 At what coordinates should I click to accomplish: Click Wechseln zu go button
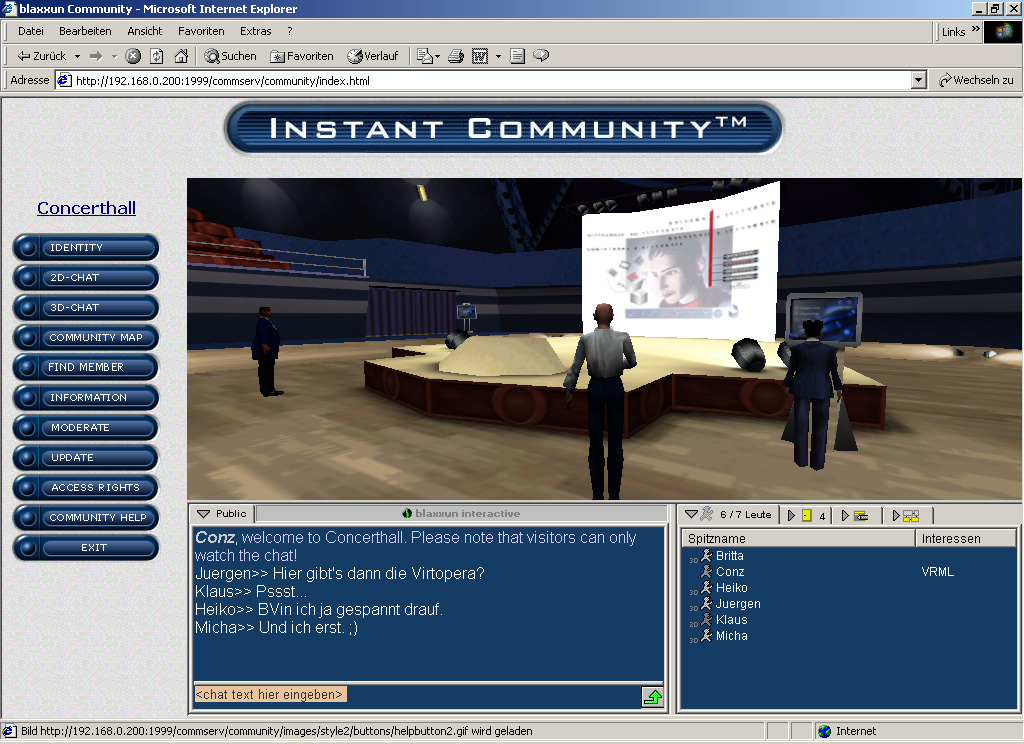[976, 80]
